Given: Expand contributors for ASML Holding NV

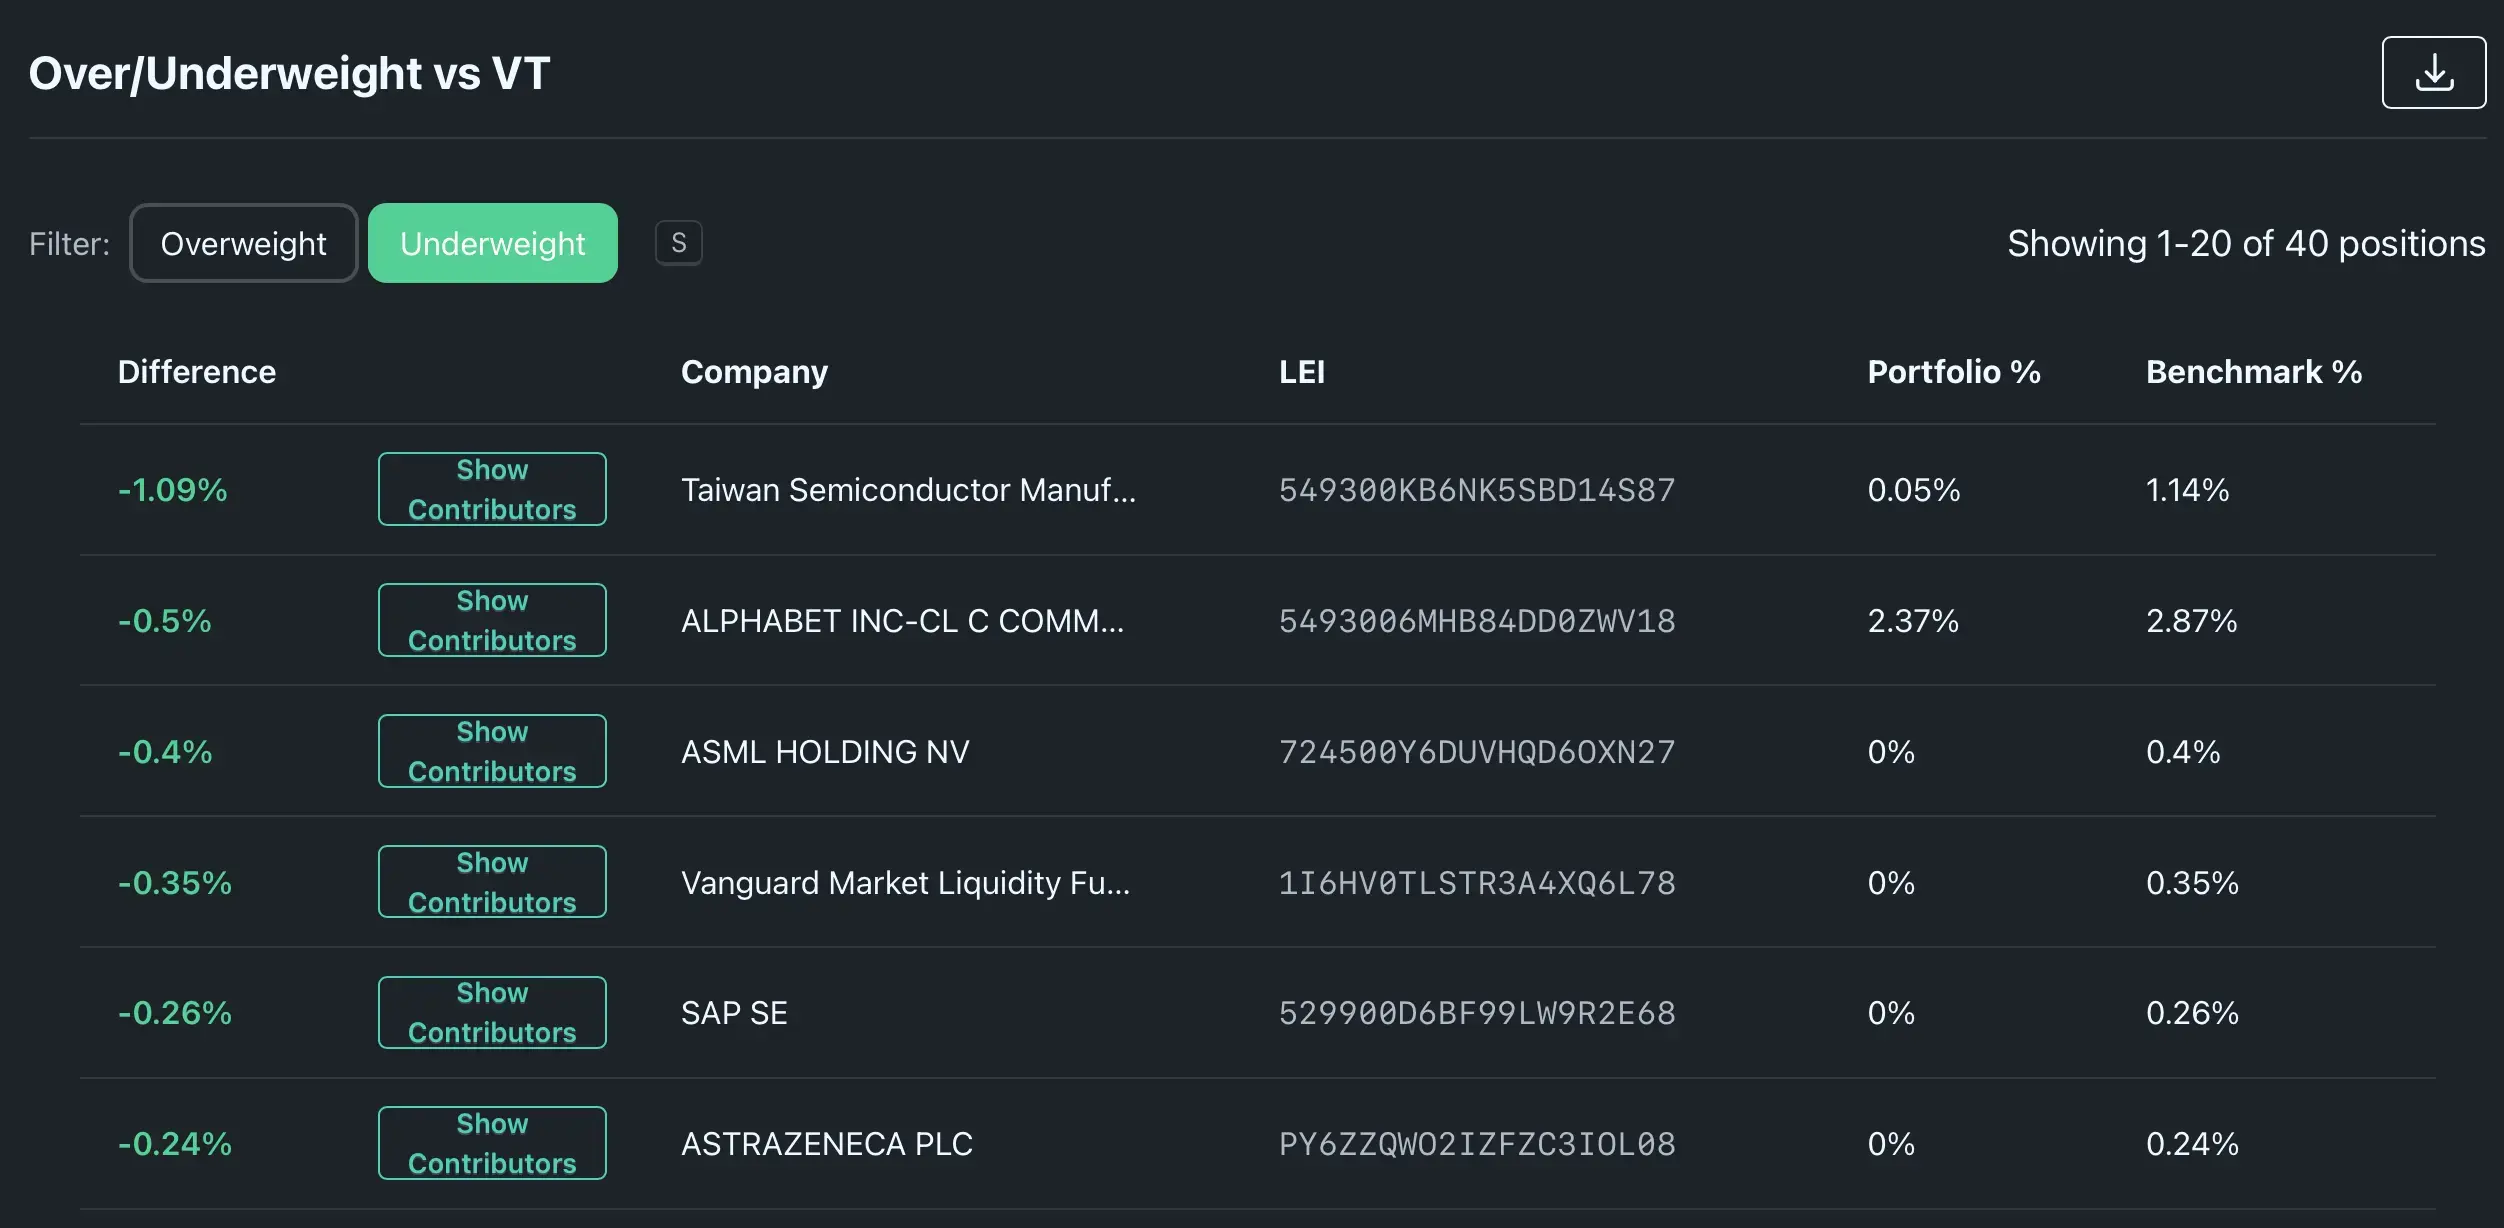Looking at the screenshot, I should click(x=492, y=751).
